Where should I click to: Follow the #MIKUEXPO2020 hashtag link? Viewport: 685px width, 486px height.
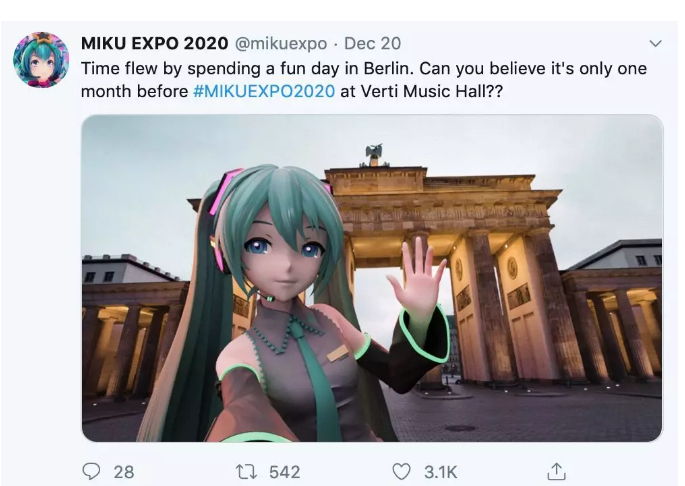tap(264, 91)
